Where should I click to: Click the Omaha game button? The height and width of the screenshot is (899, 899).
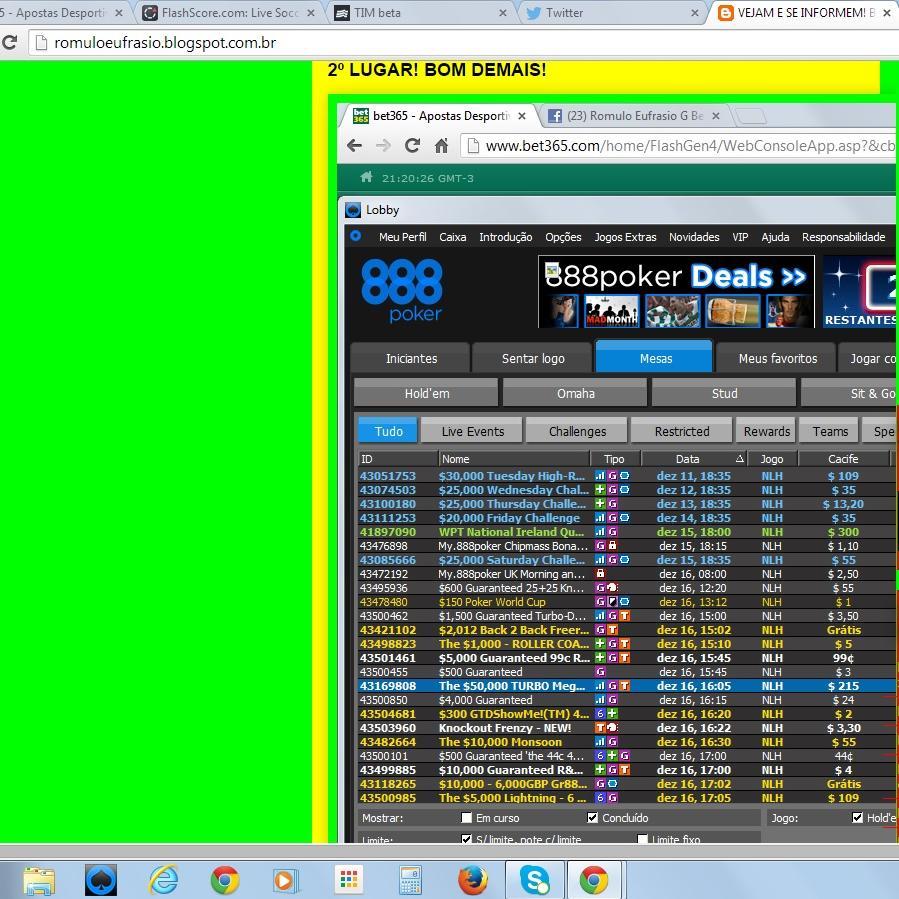pyautogui.click(x=576, y=393)
